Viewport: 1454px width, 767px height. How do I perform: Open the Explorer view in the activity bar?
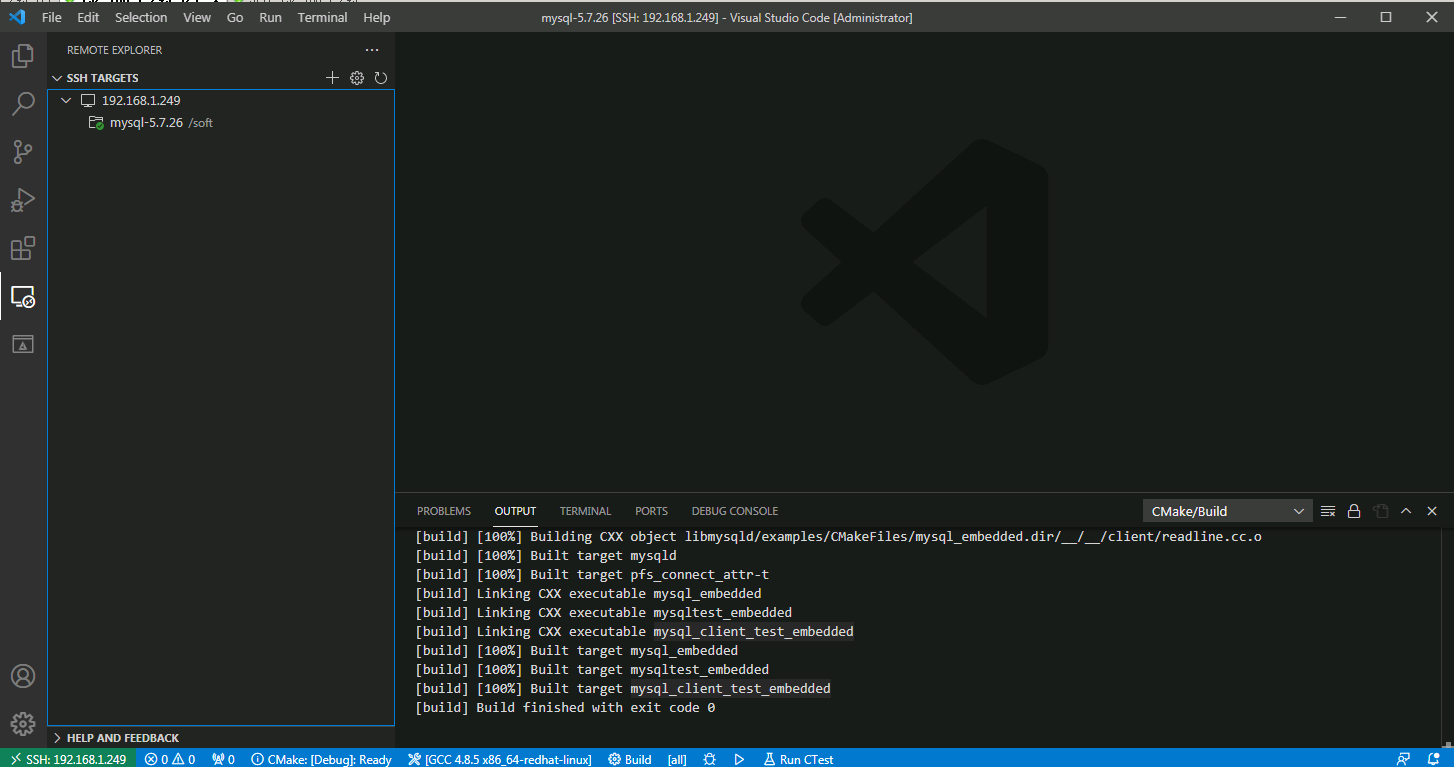[23, 56]
